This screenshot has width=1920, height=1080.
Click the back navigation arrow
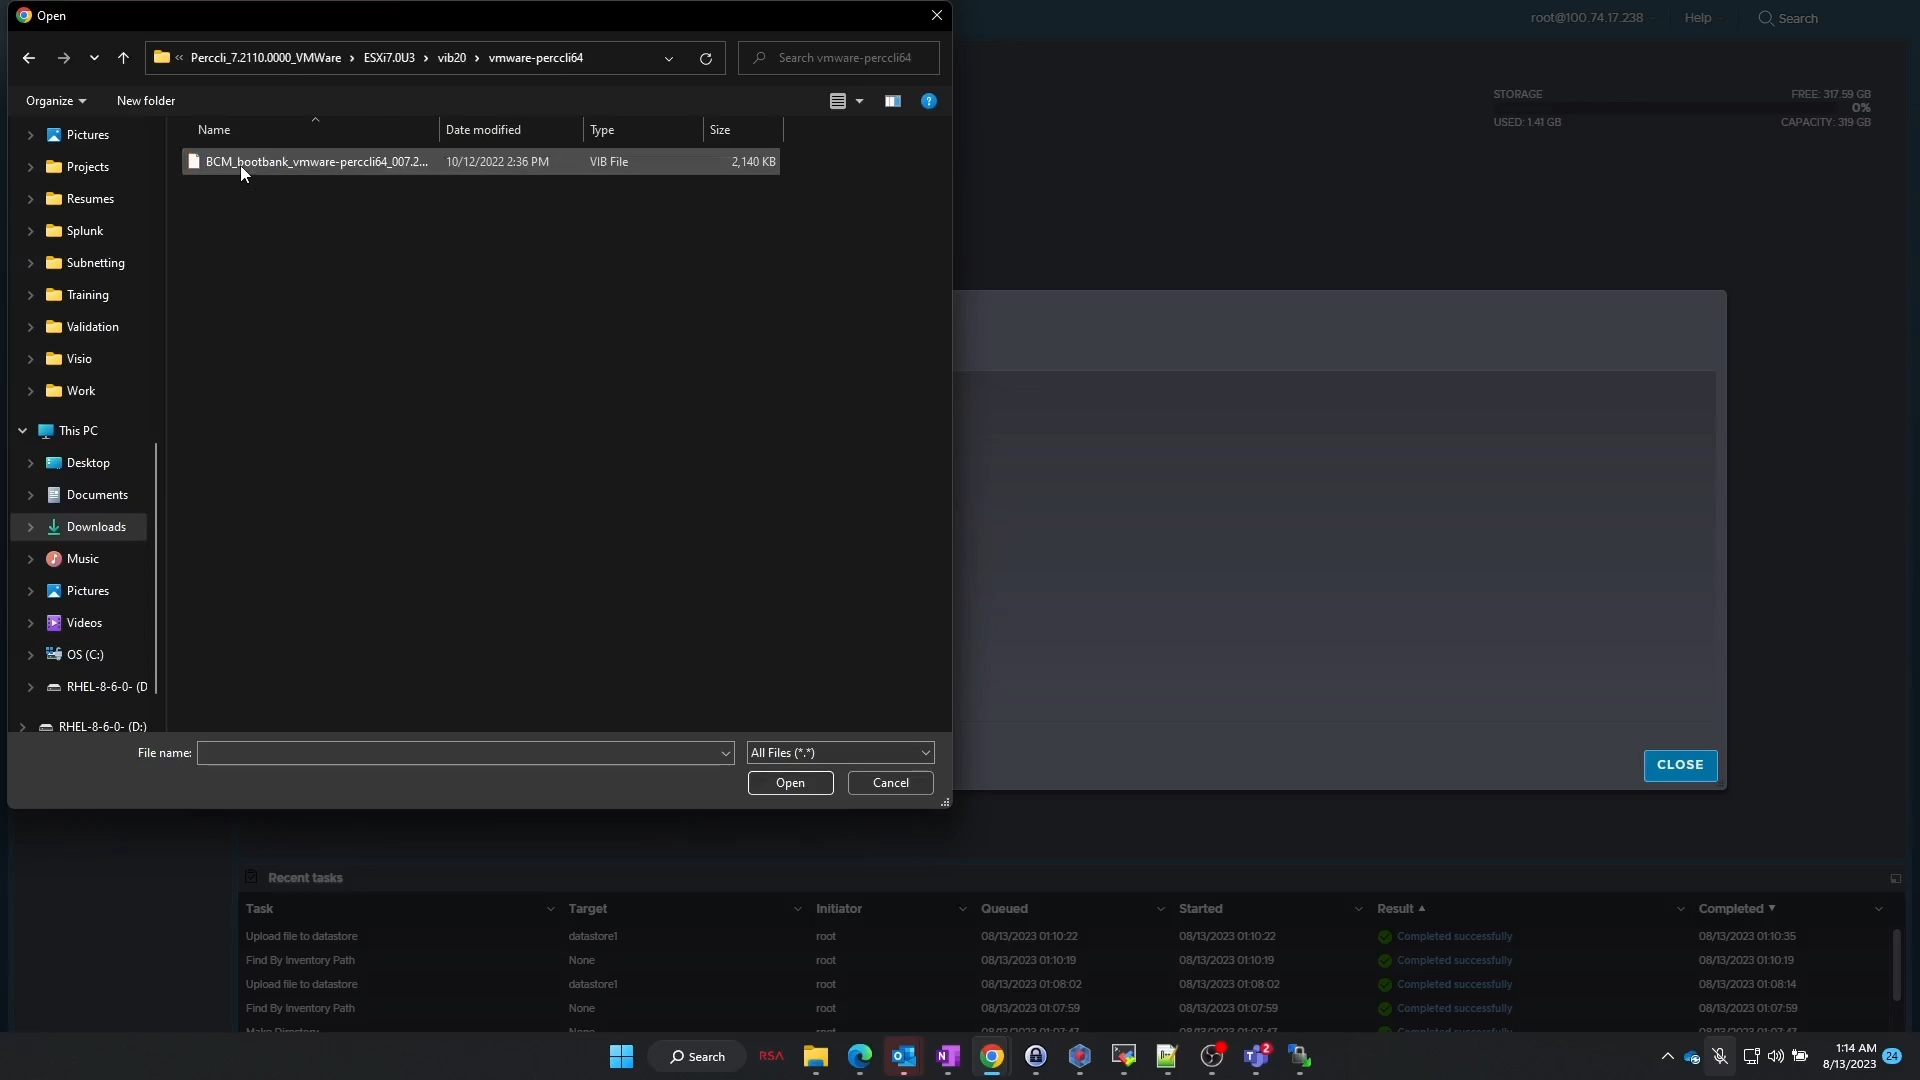(x=28, y=57)
